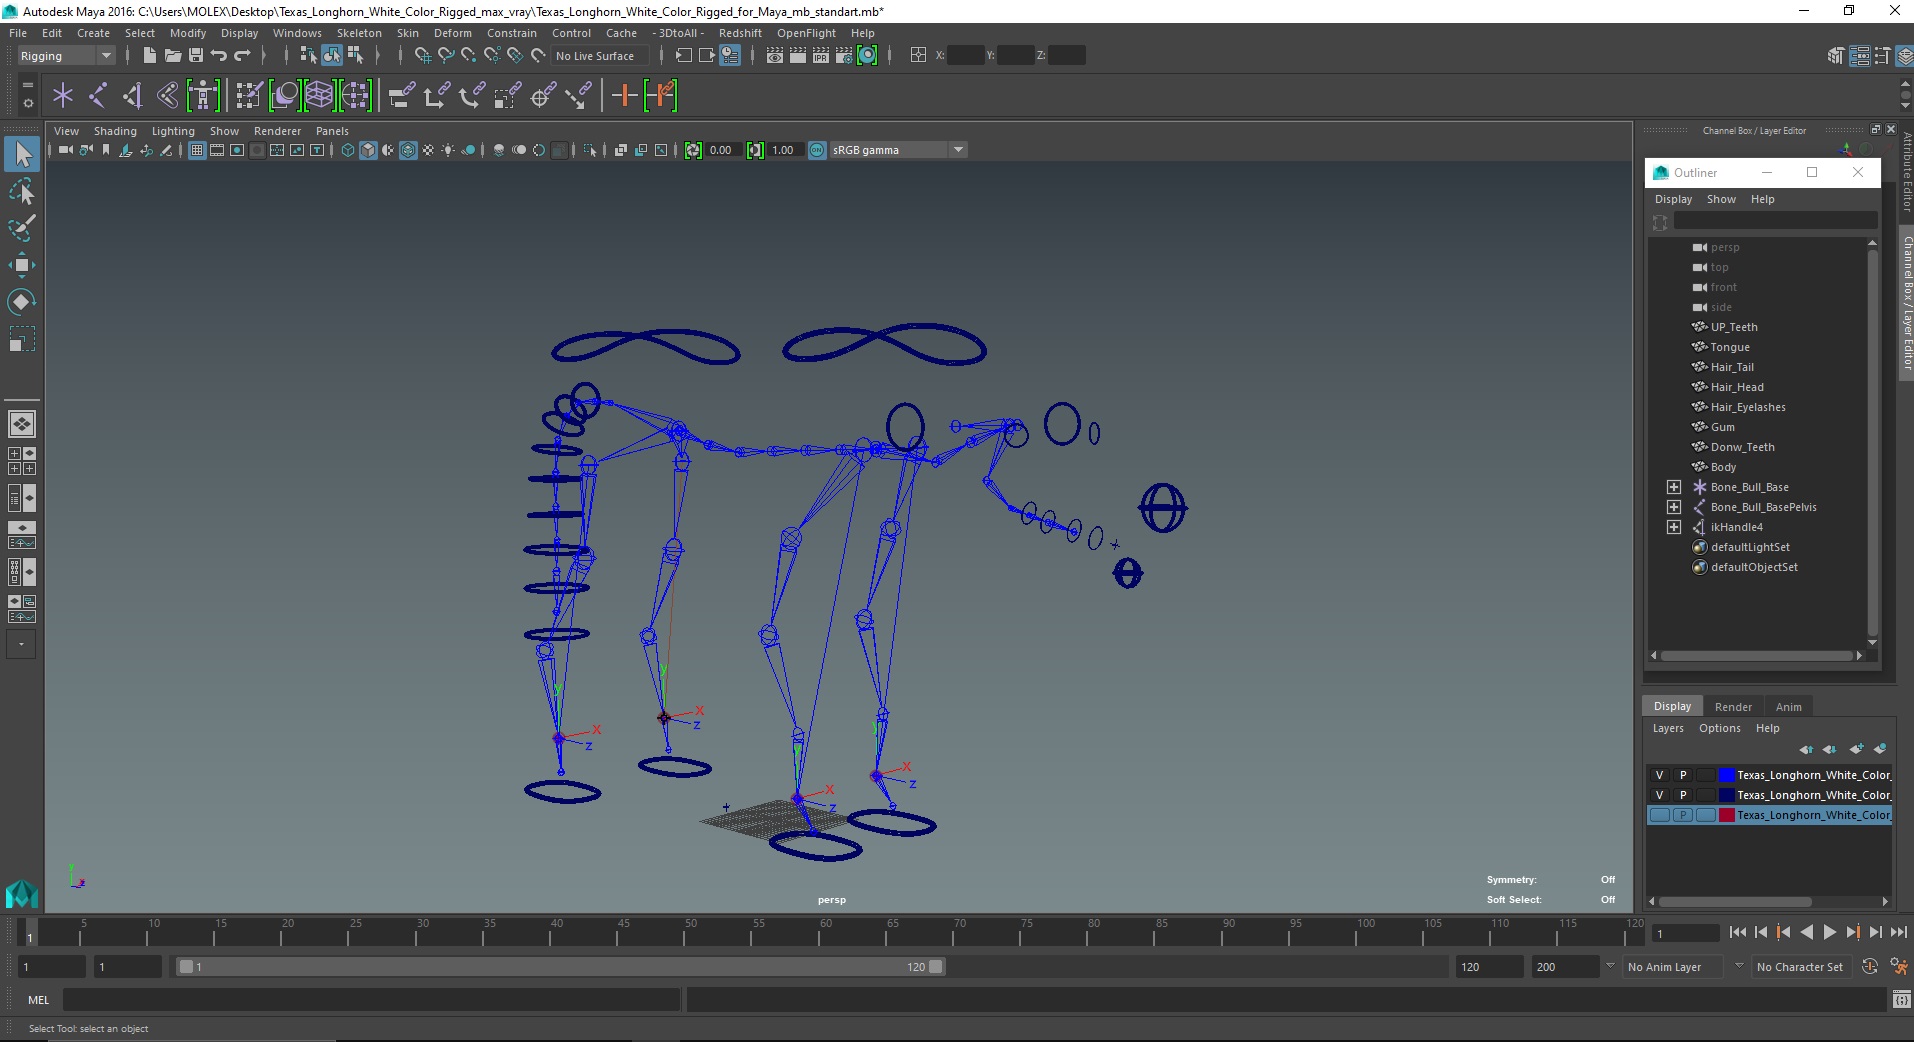Open the Skeleton menu

(x=359, y=33)
